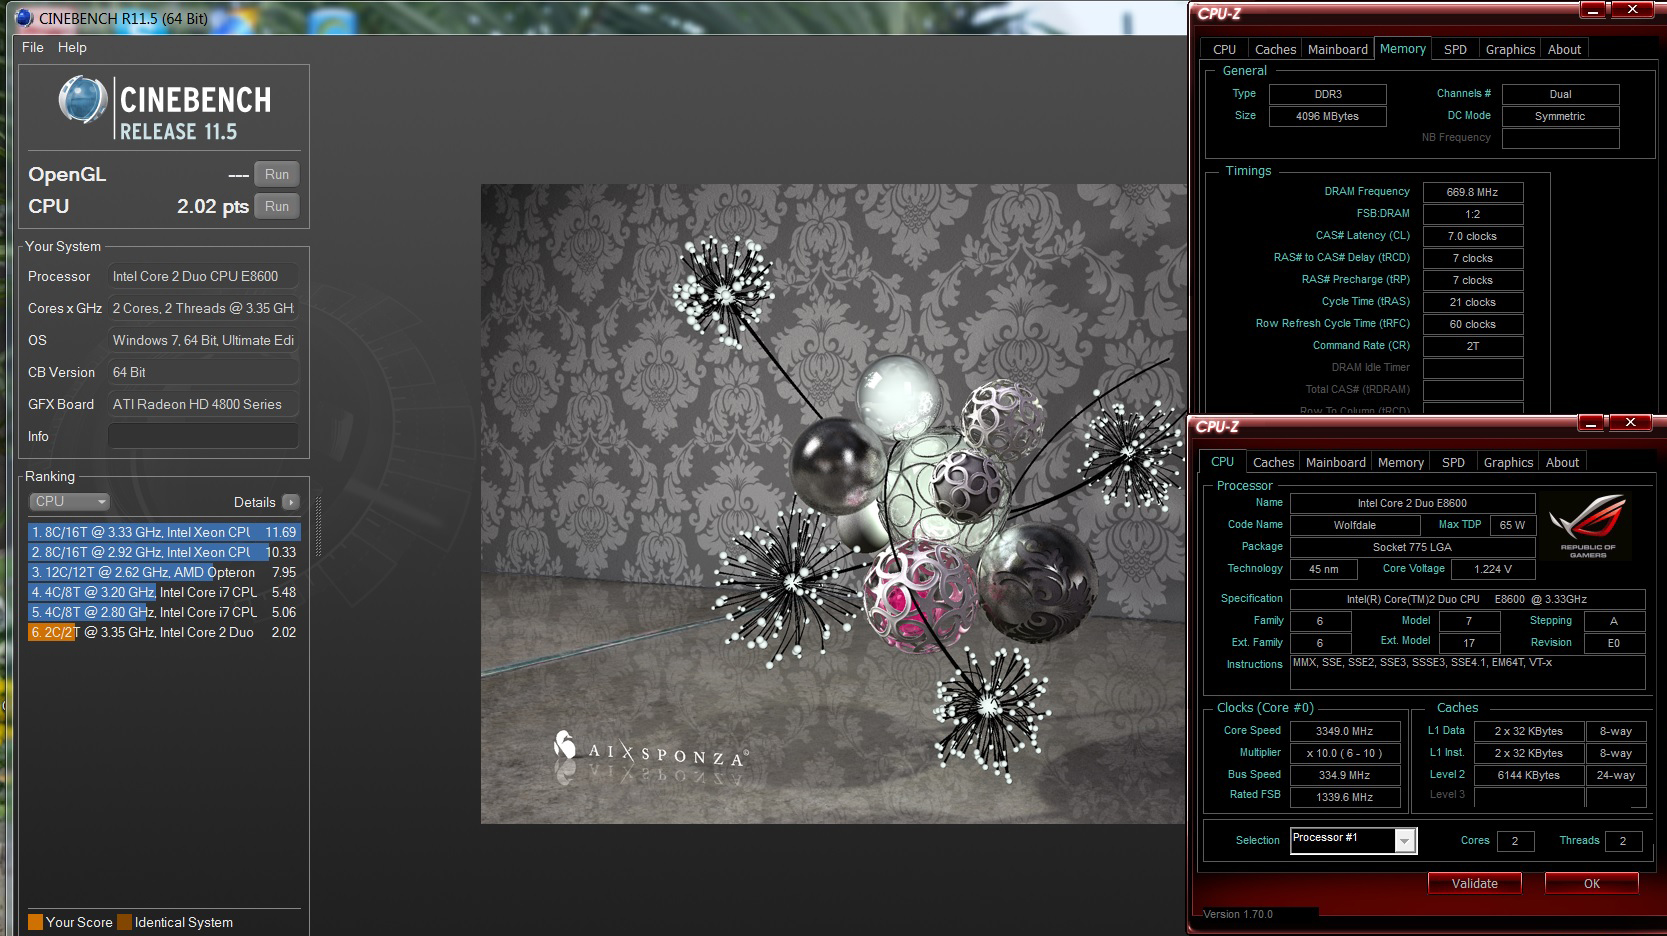Open About tab in lower CPU-Z window

[1562, 462]
